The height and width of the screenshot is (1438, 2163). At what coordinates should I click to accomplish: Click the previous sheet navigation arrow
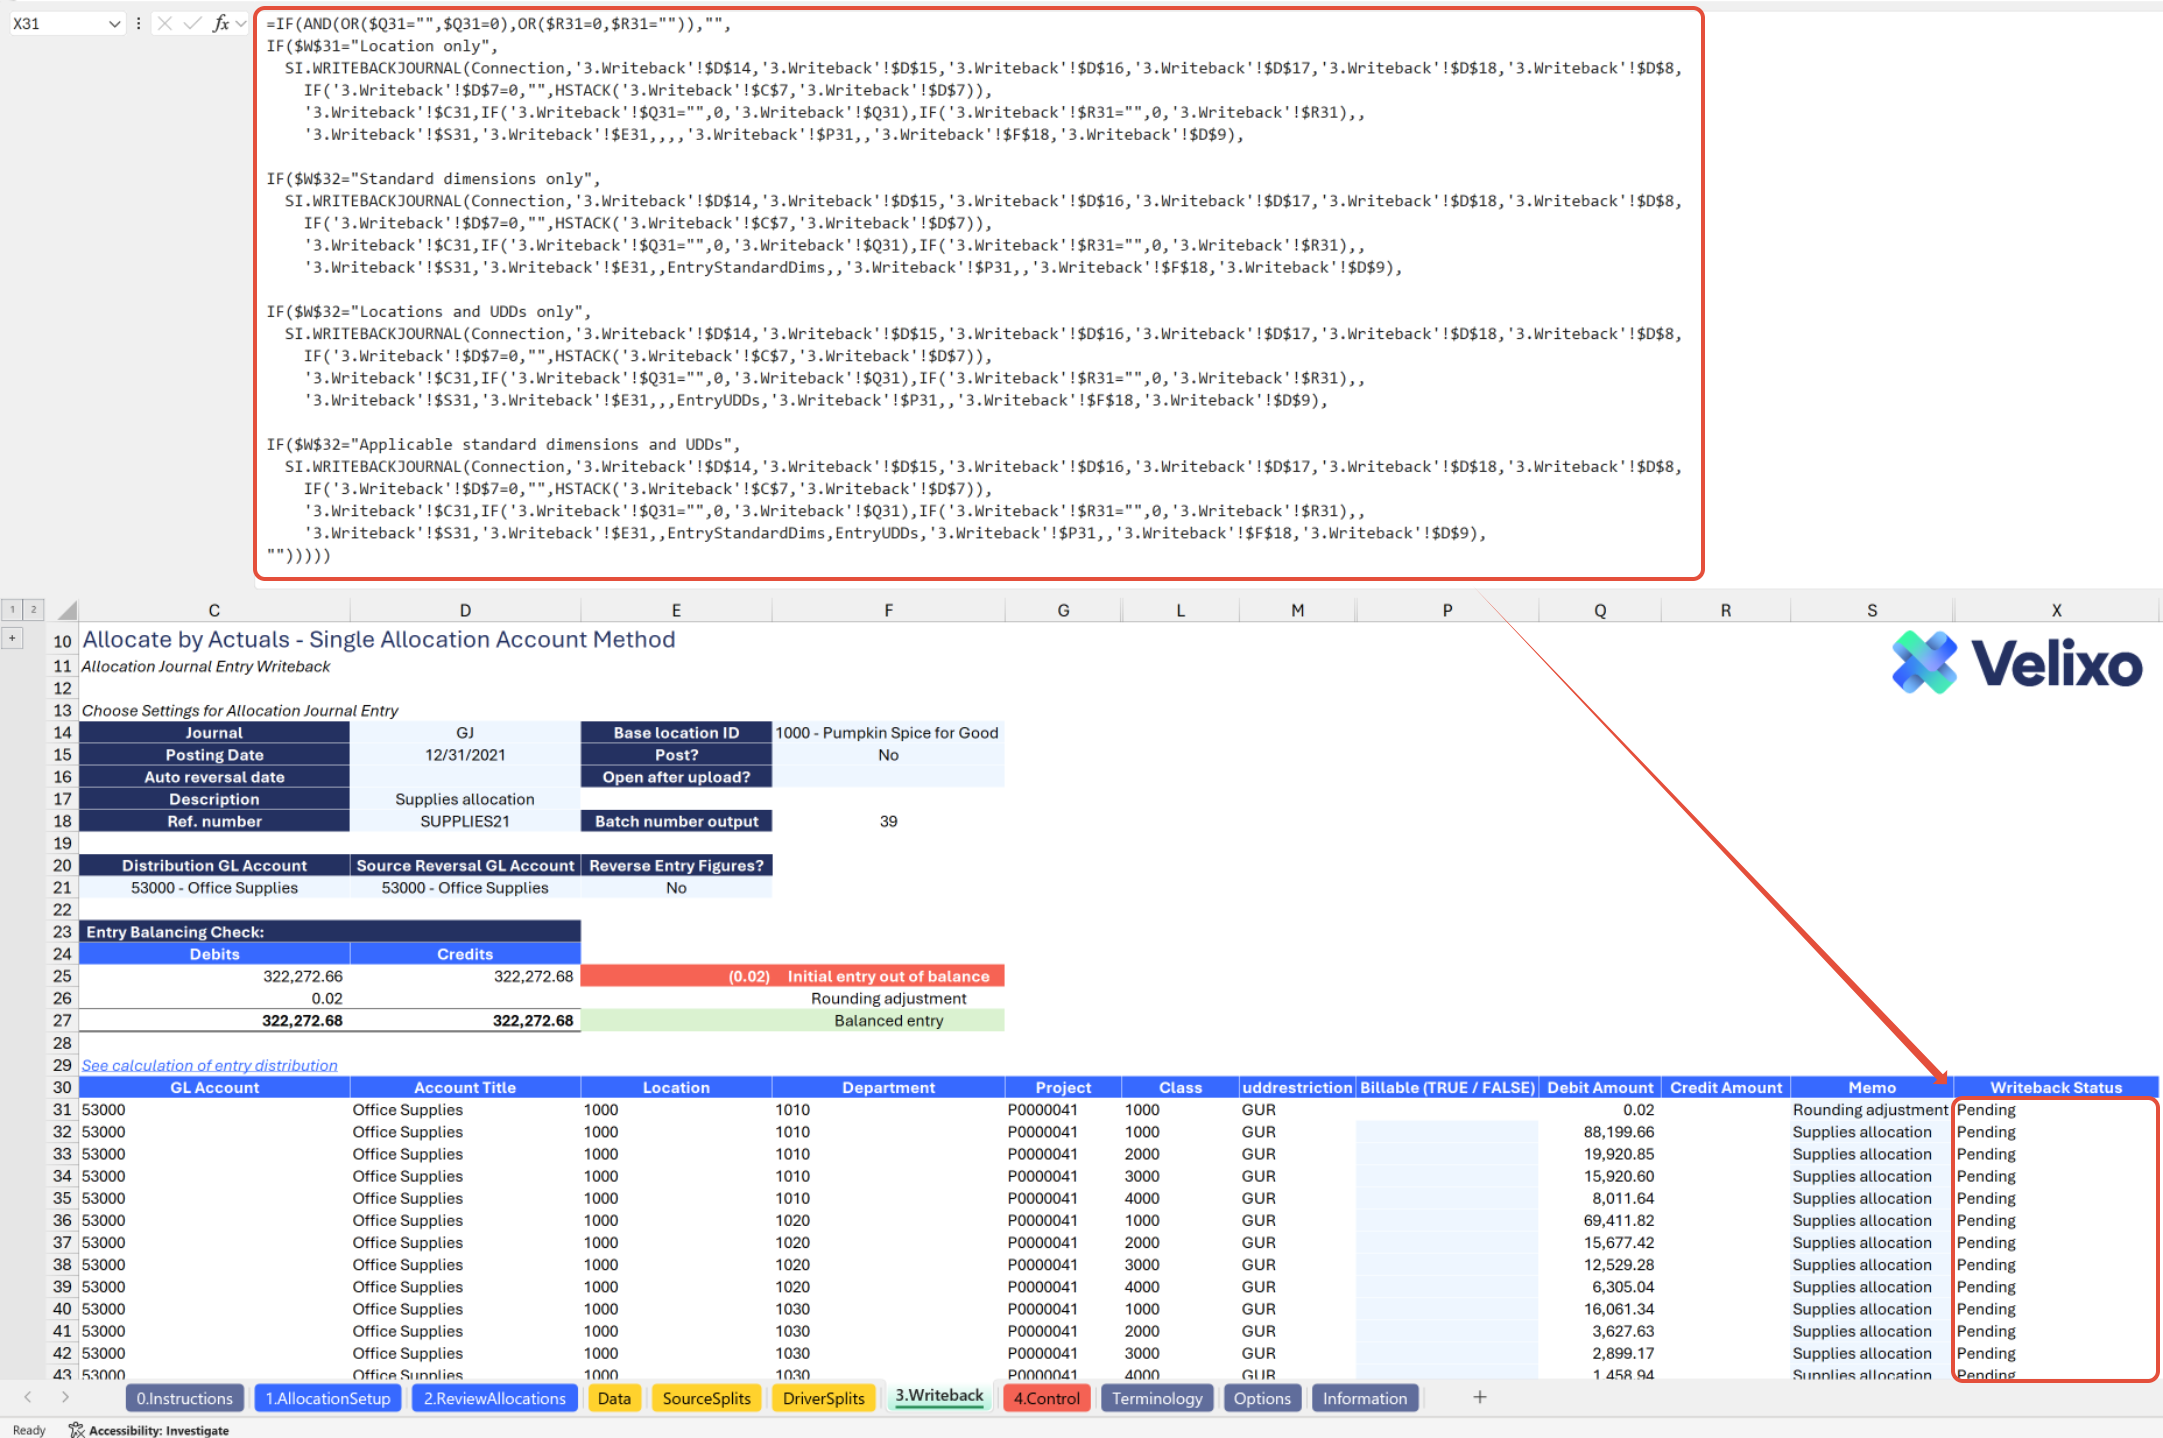click(28, 1397)
